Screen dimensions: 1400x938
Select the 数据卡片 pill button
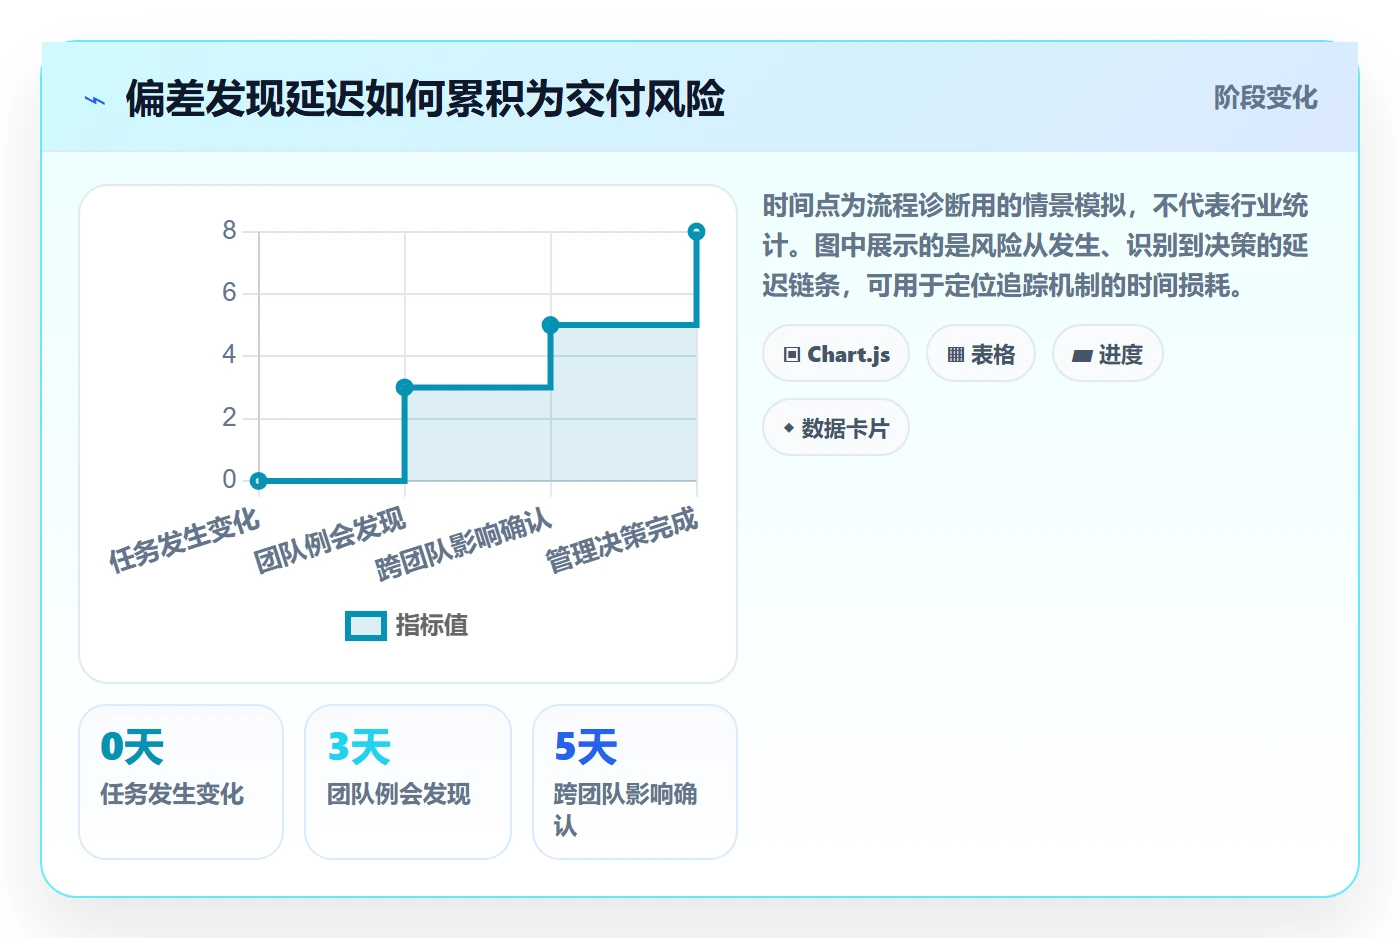click(x=836, y=428)
